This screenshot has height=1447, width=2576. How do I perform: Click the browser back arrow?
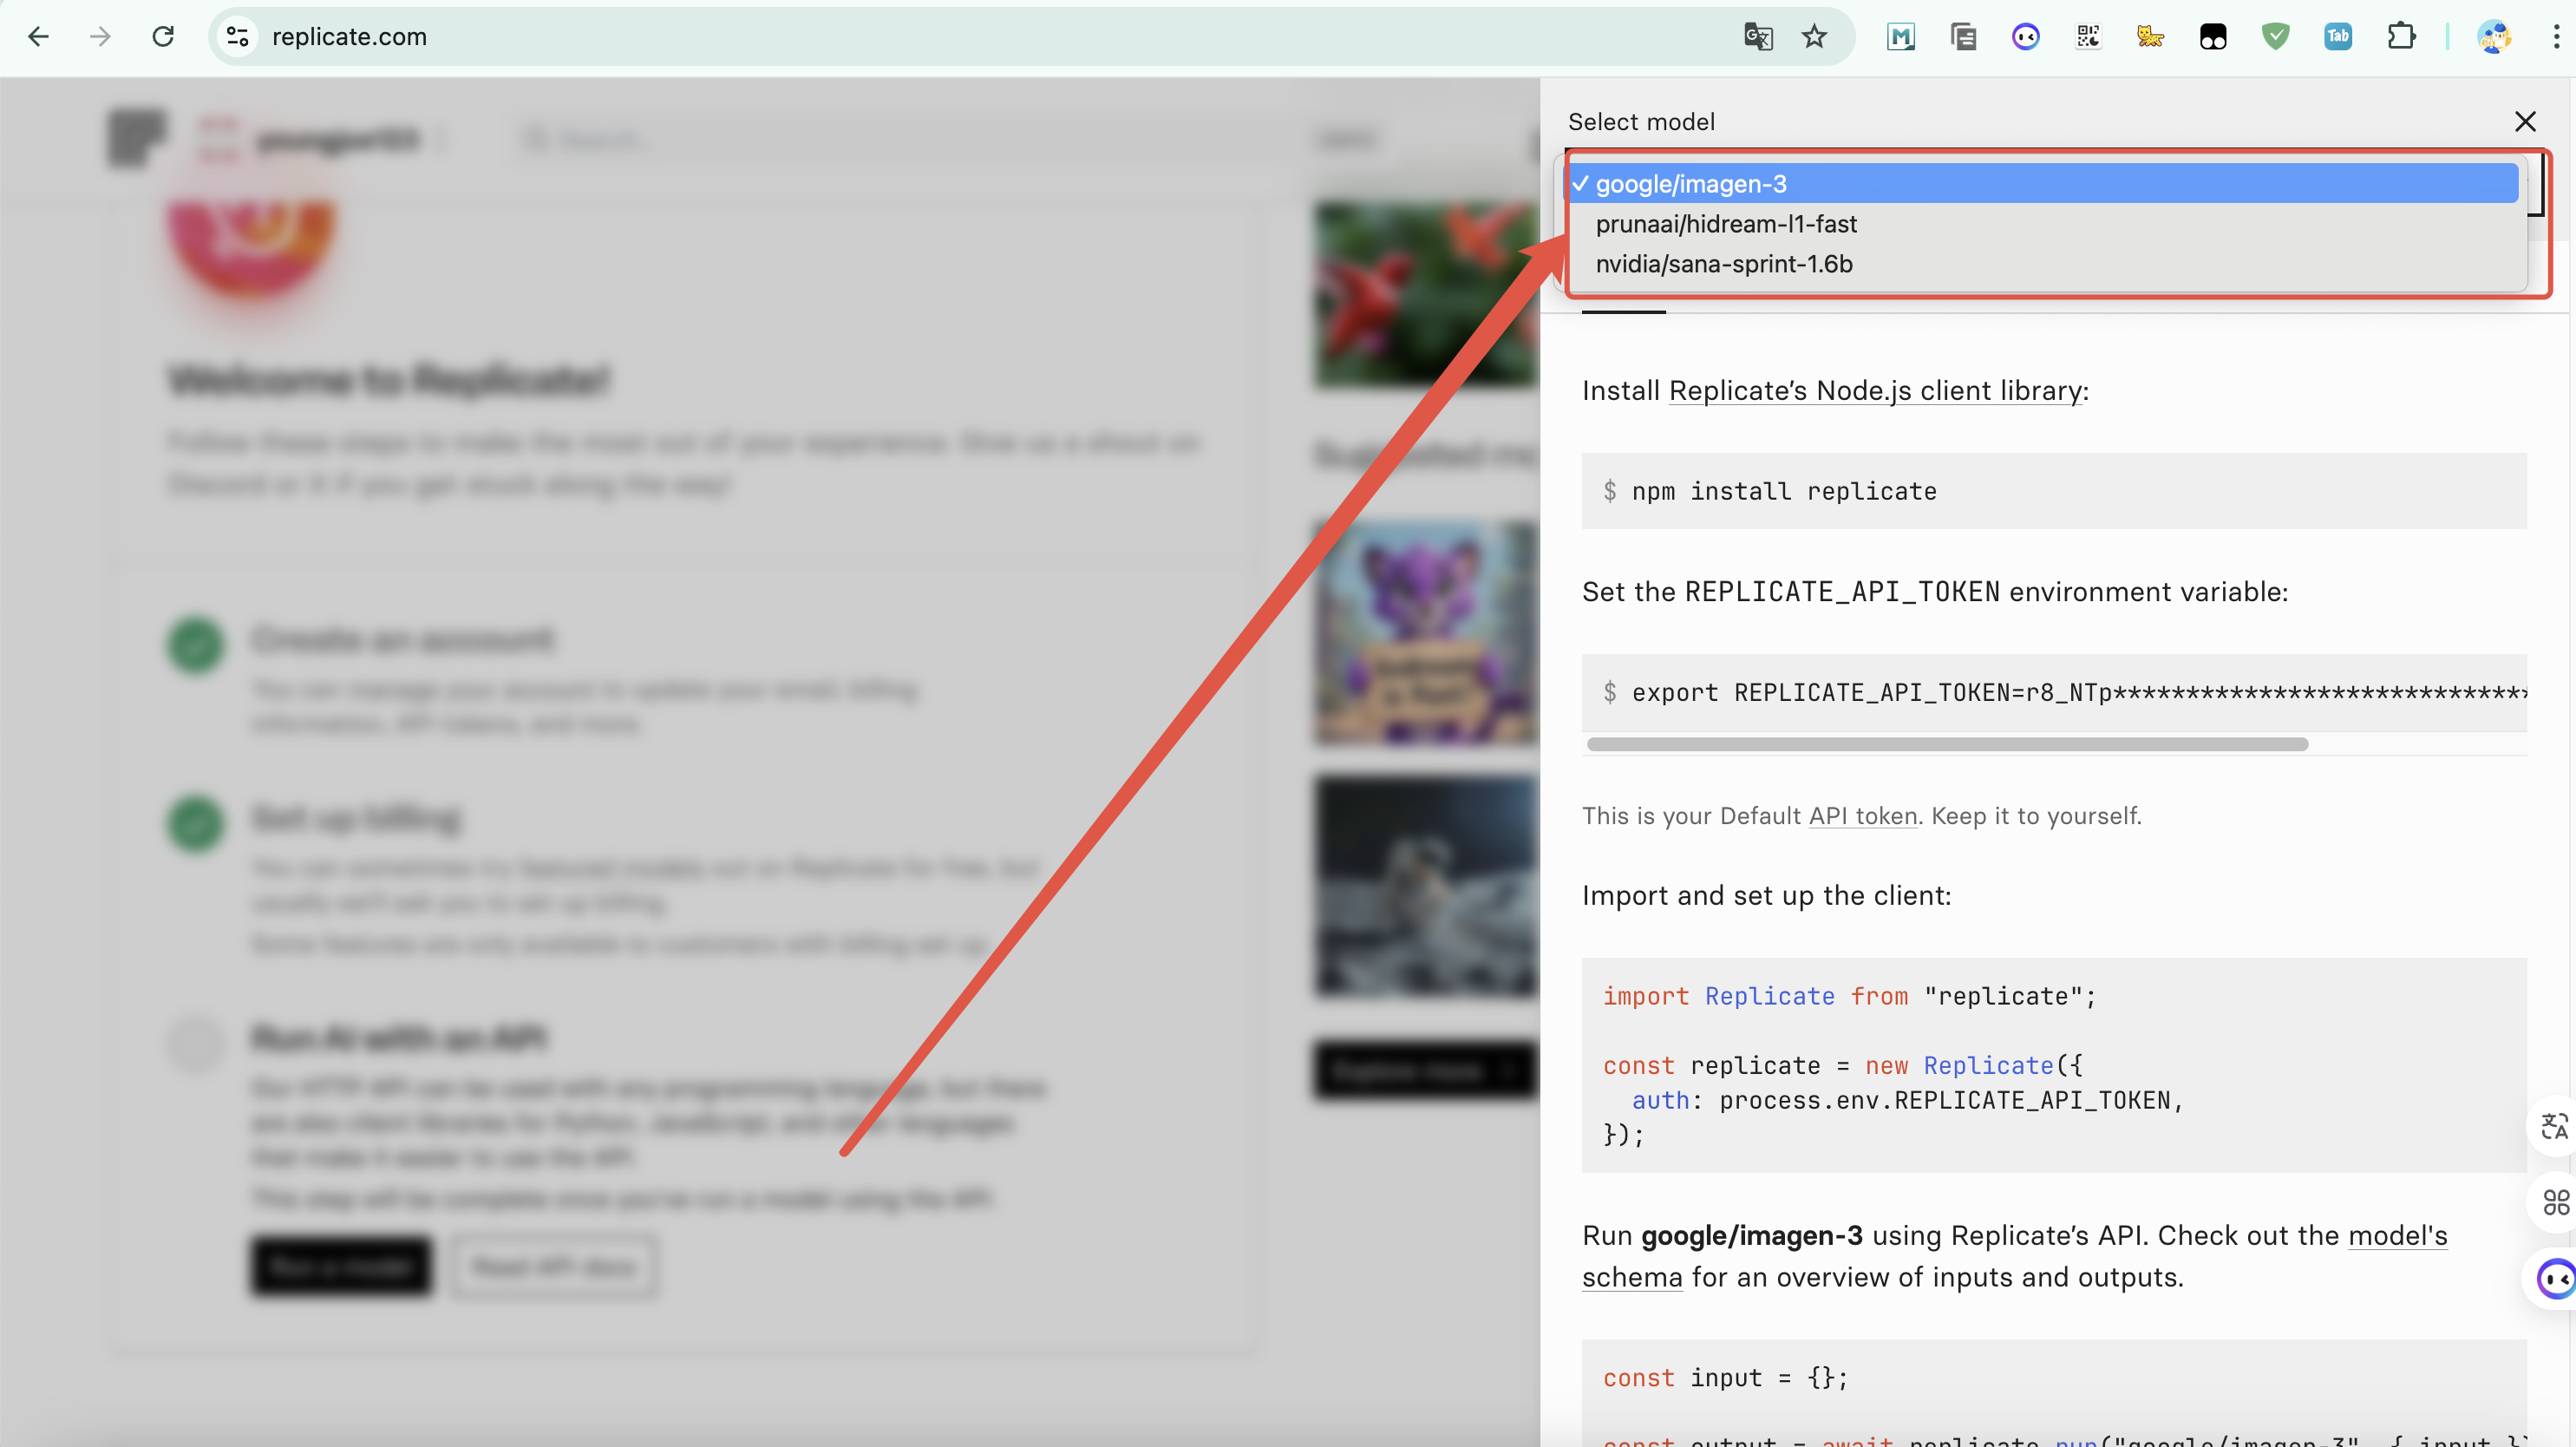click(38, 37)
